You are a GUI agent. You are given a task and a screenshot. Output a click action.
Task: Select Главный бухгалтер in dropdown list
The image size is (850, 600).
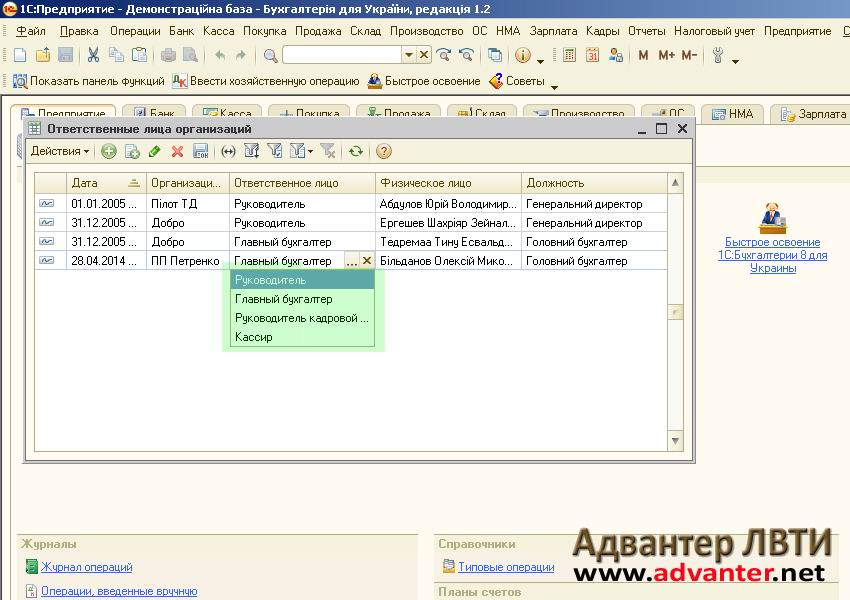coord(302,299)
